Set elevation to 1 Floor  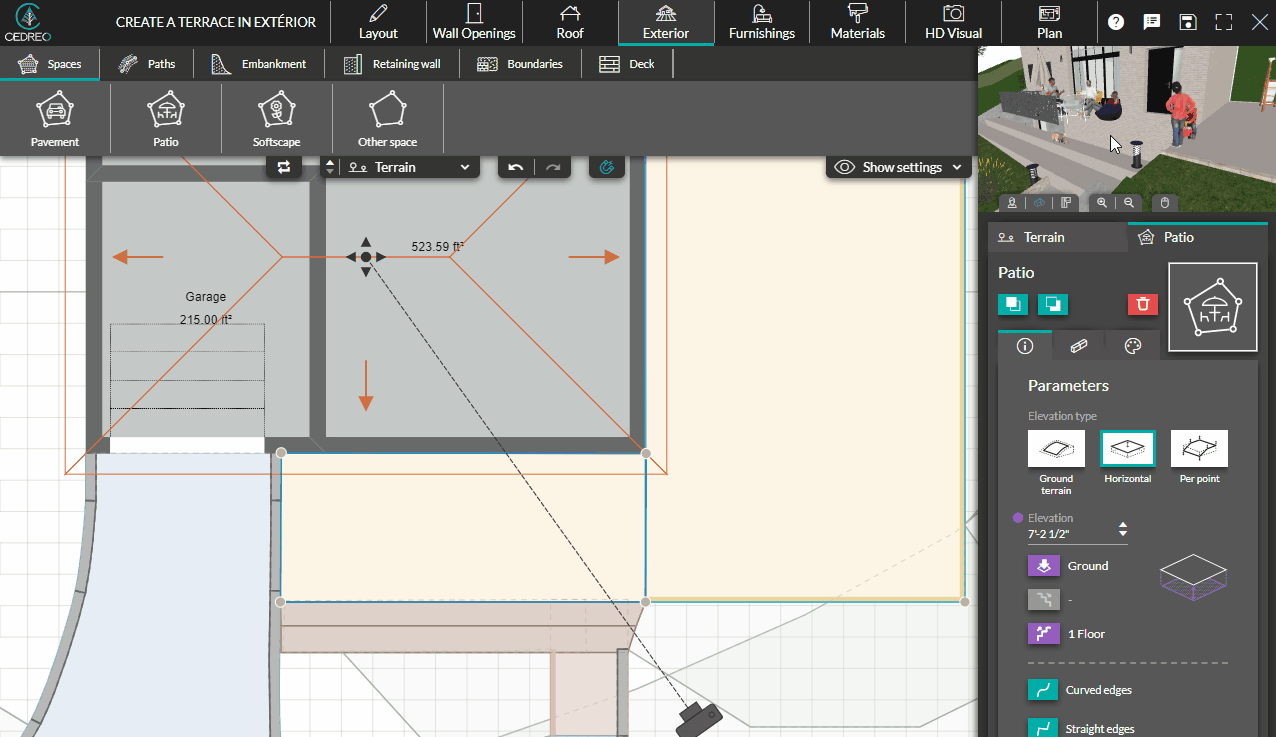click(x=1043, y=634)
